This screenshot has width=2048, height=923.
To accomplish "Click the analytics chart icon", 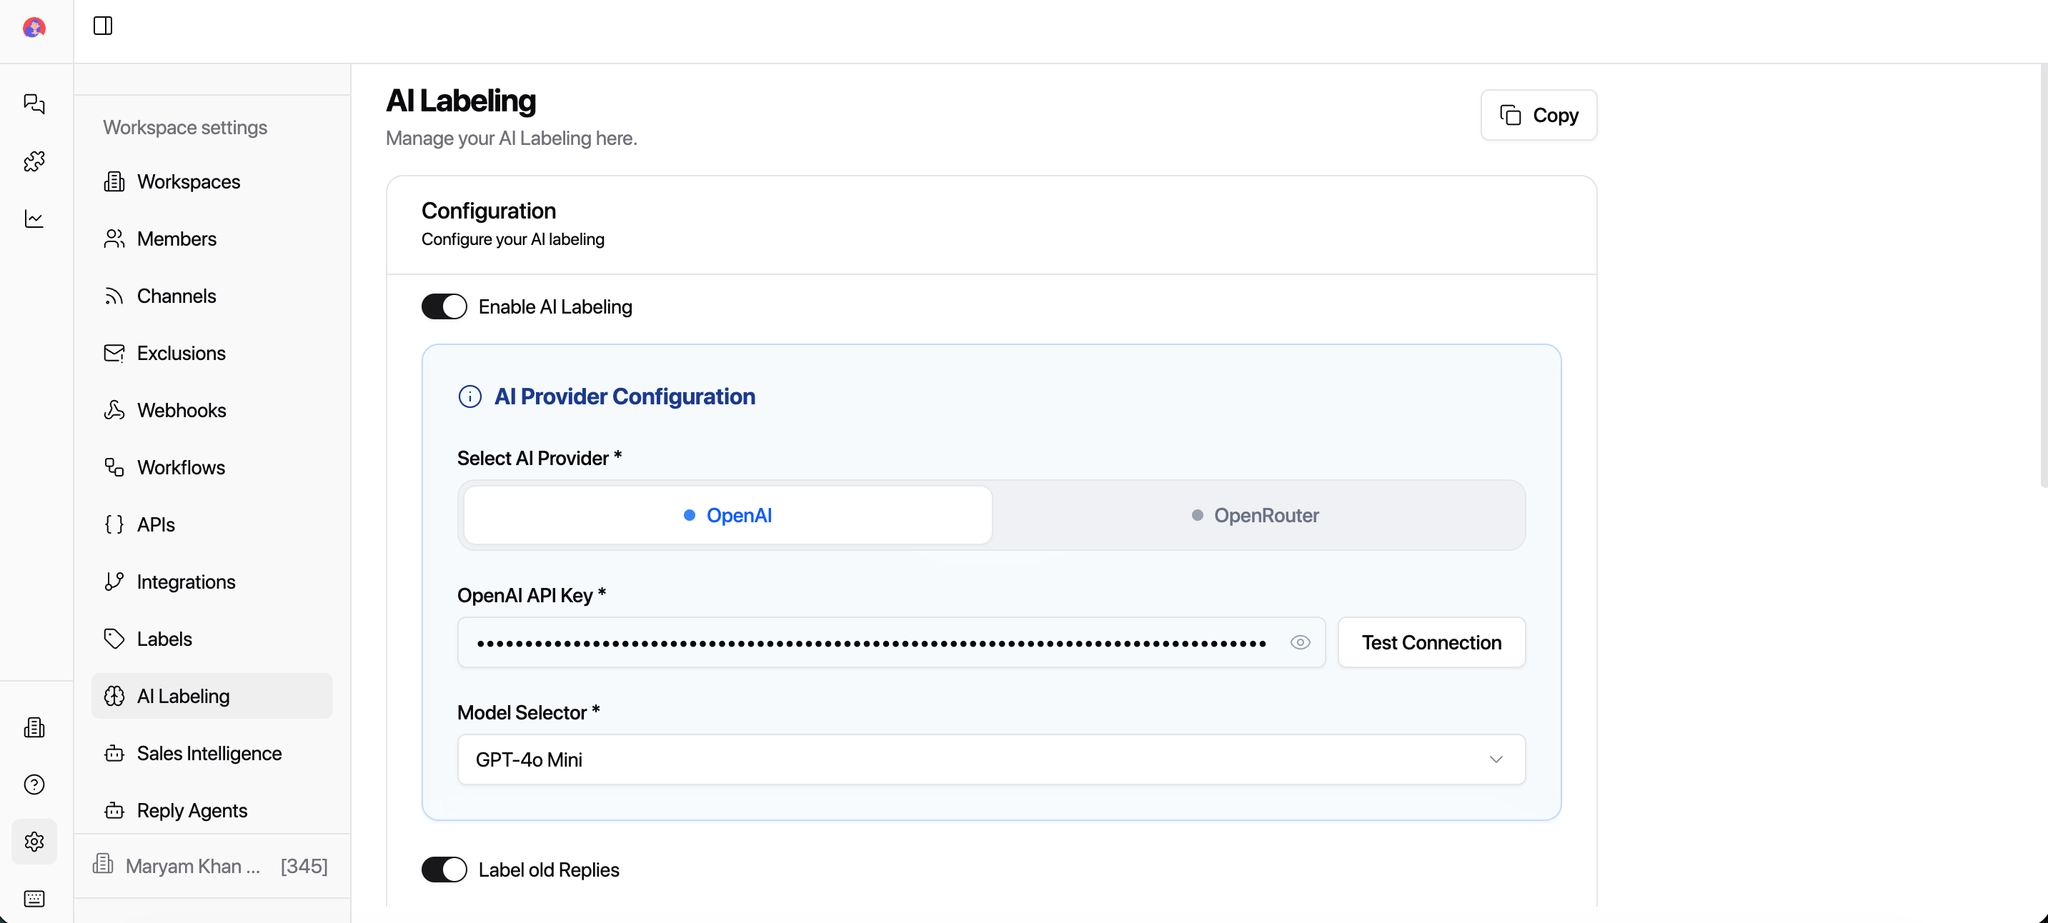I will 35,219.
